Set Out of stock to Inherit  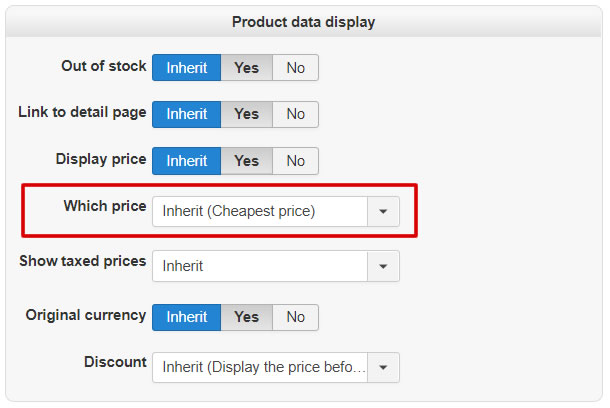[x=186, y=68]
